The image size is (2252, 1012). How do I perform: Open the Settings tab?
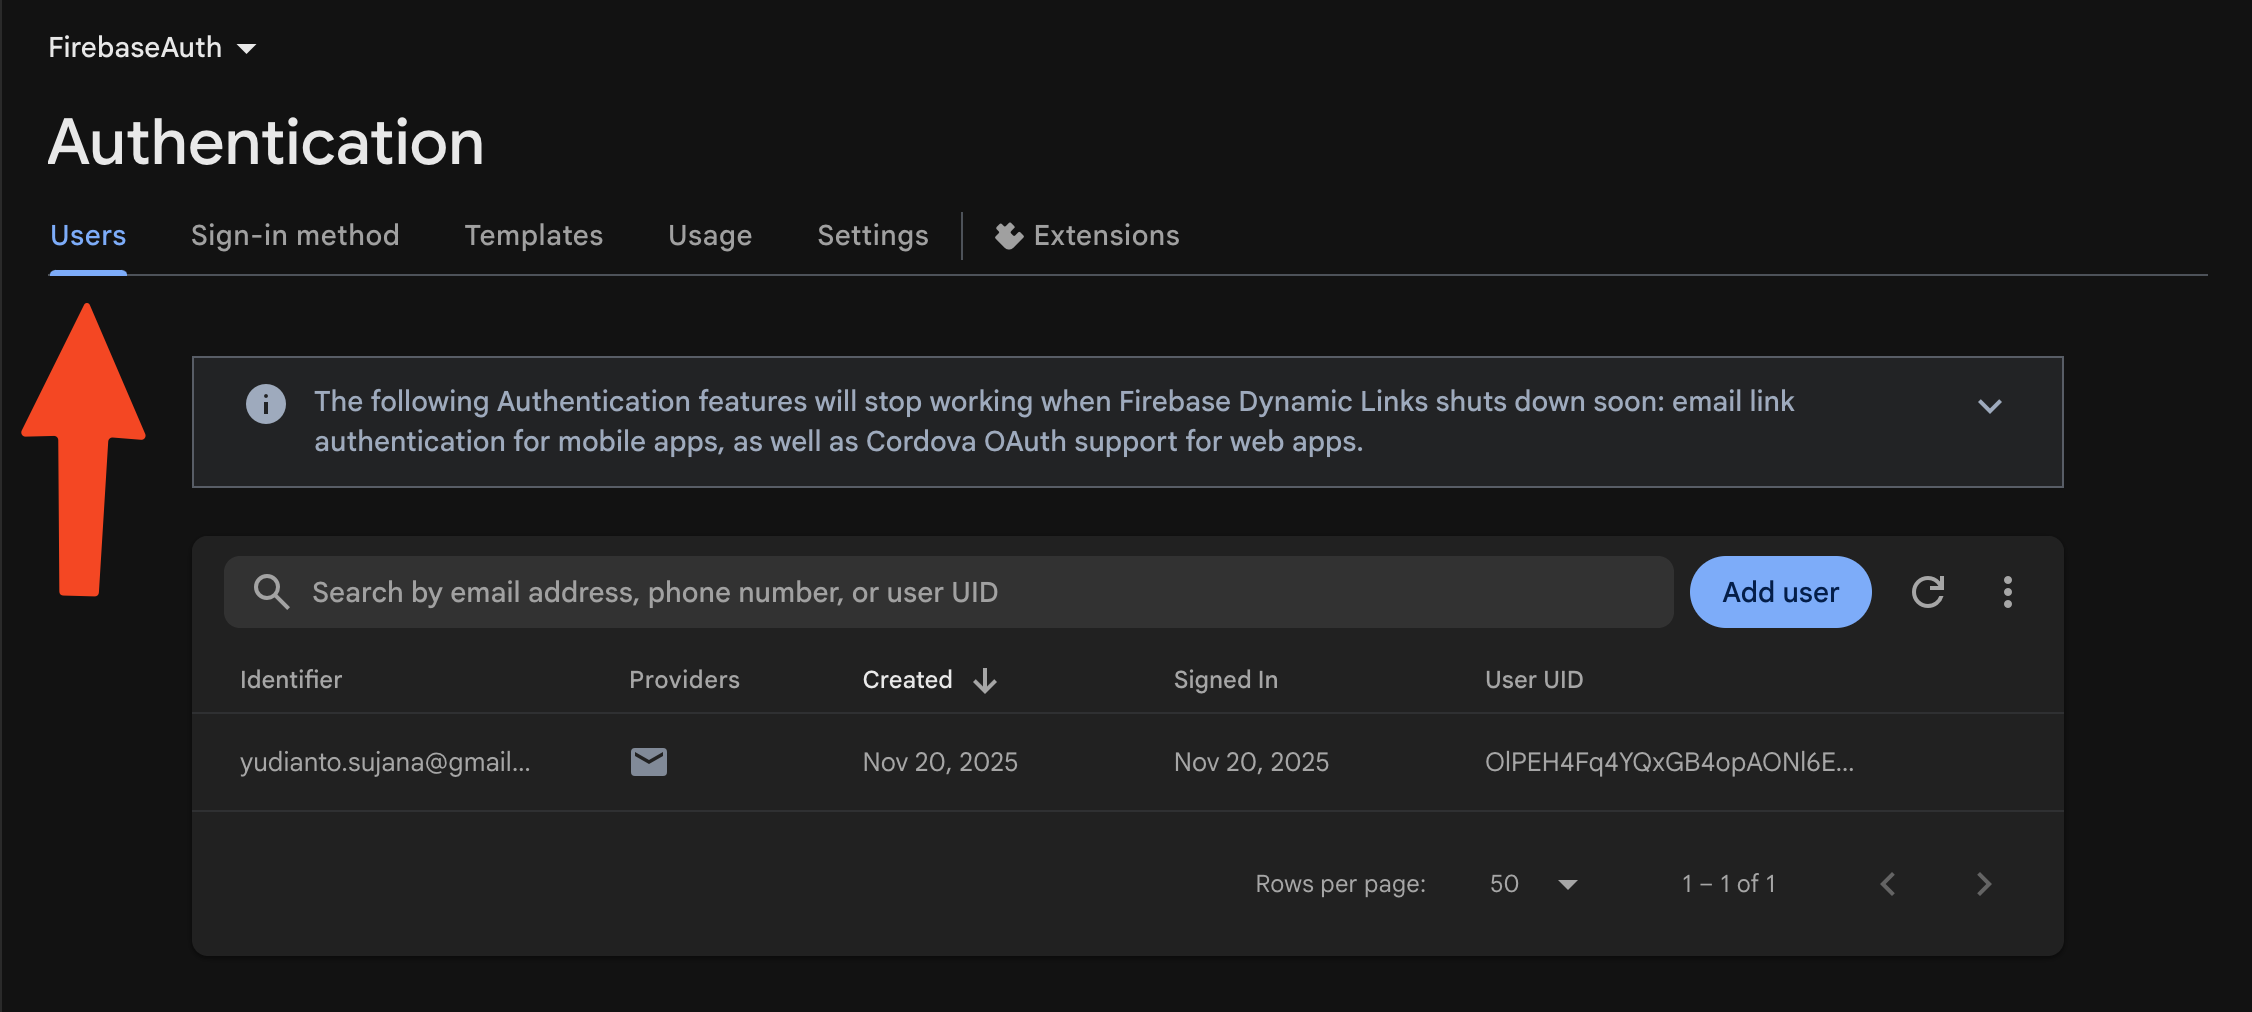[872, 236]
